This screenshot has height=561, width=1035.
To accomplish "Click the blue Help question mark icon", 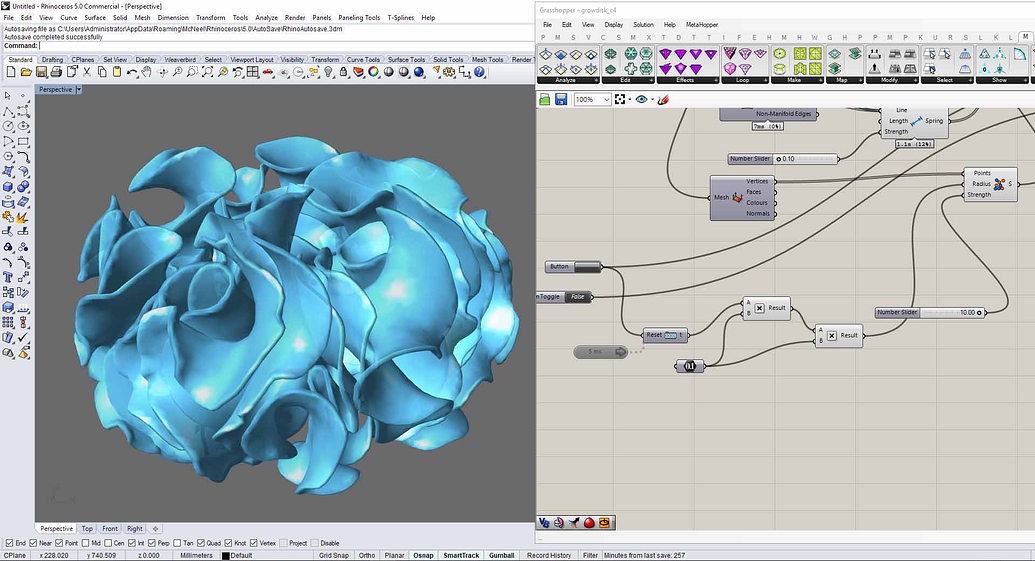I will [480, 72].
